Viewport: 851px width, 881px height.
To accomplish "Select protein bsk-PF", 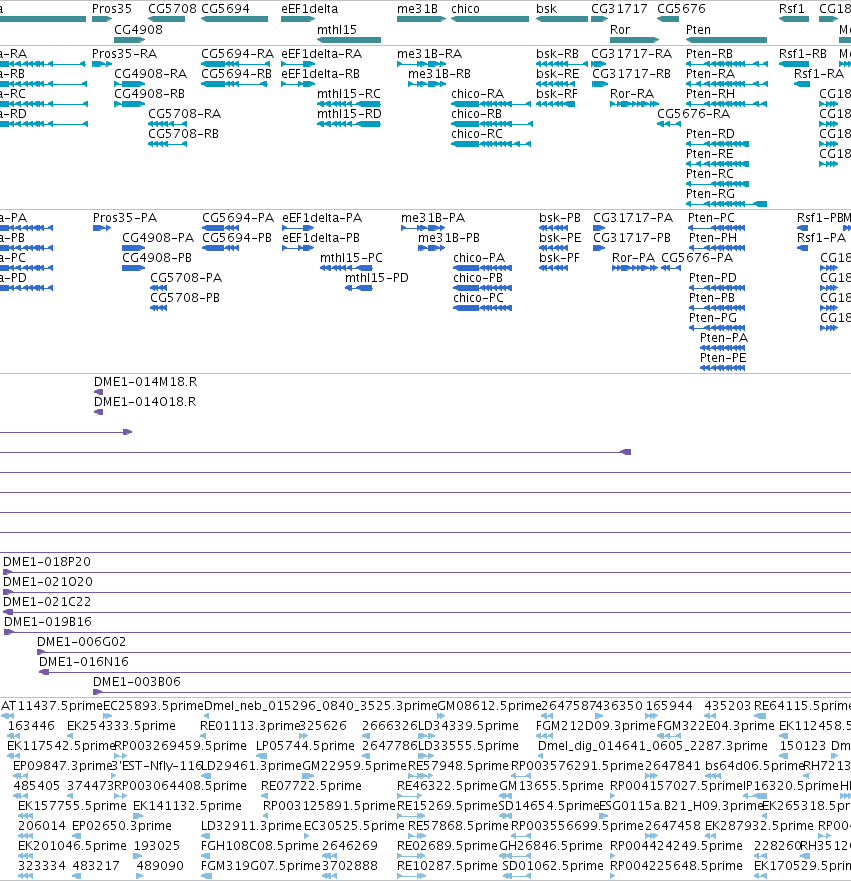I will point(554,268).
